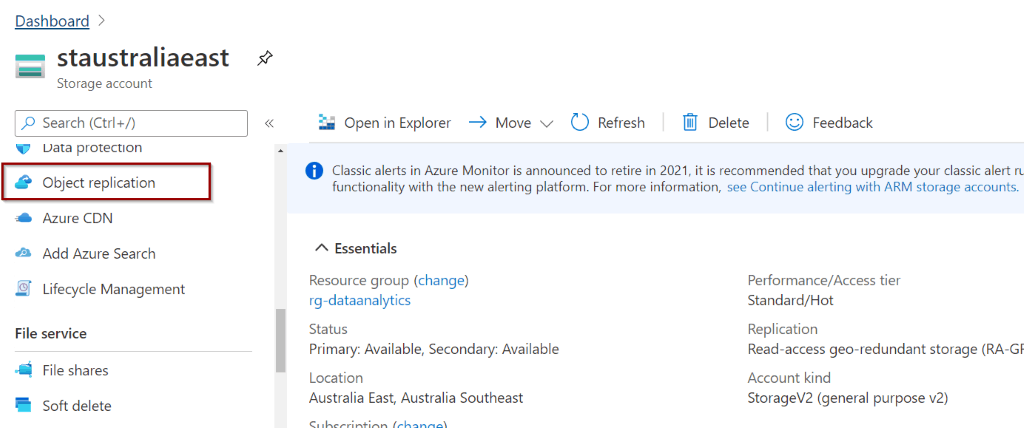The width and height of the screenshot is (1024, 428).
Task: Click the Feedback button label
Action: [x=842, y=123]
